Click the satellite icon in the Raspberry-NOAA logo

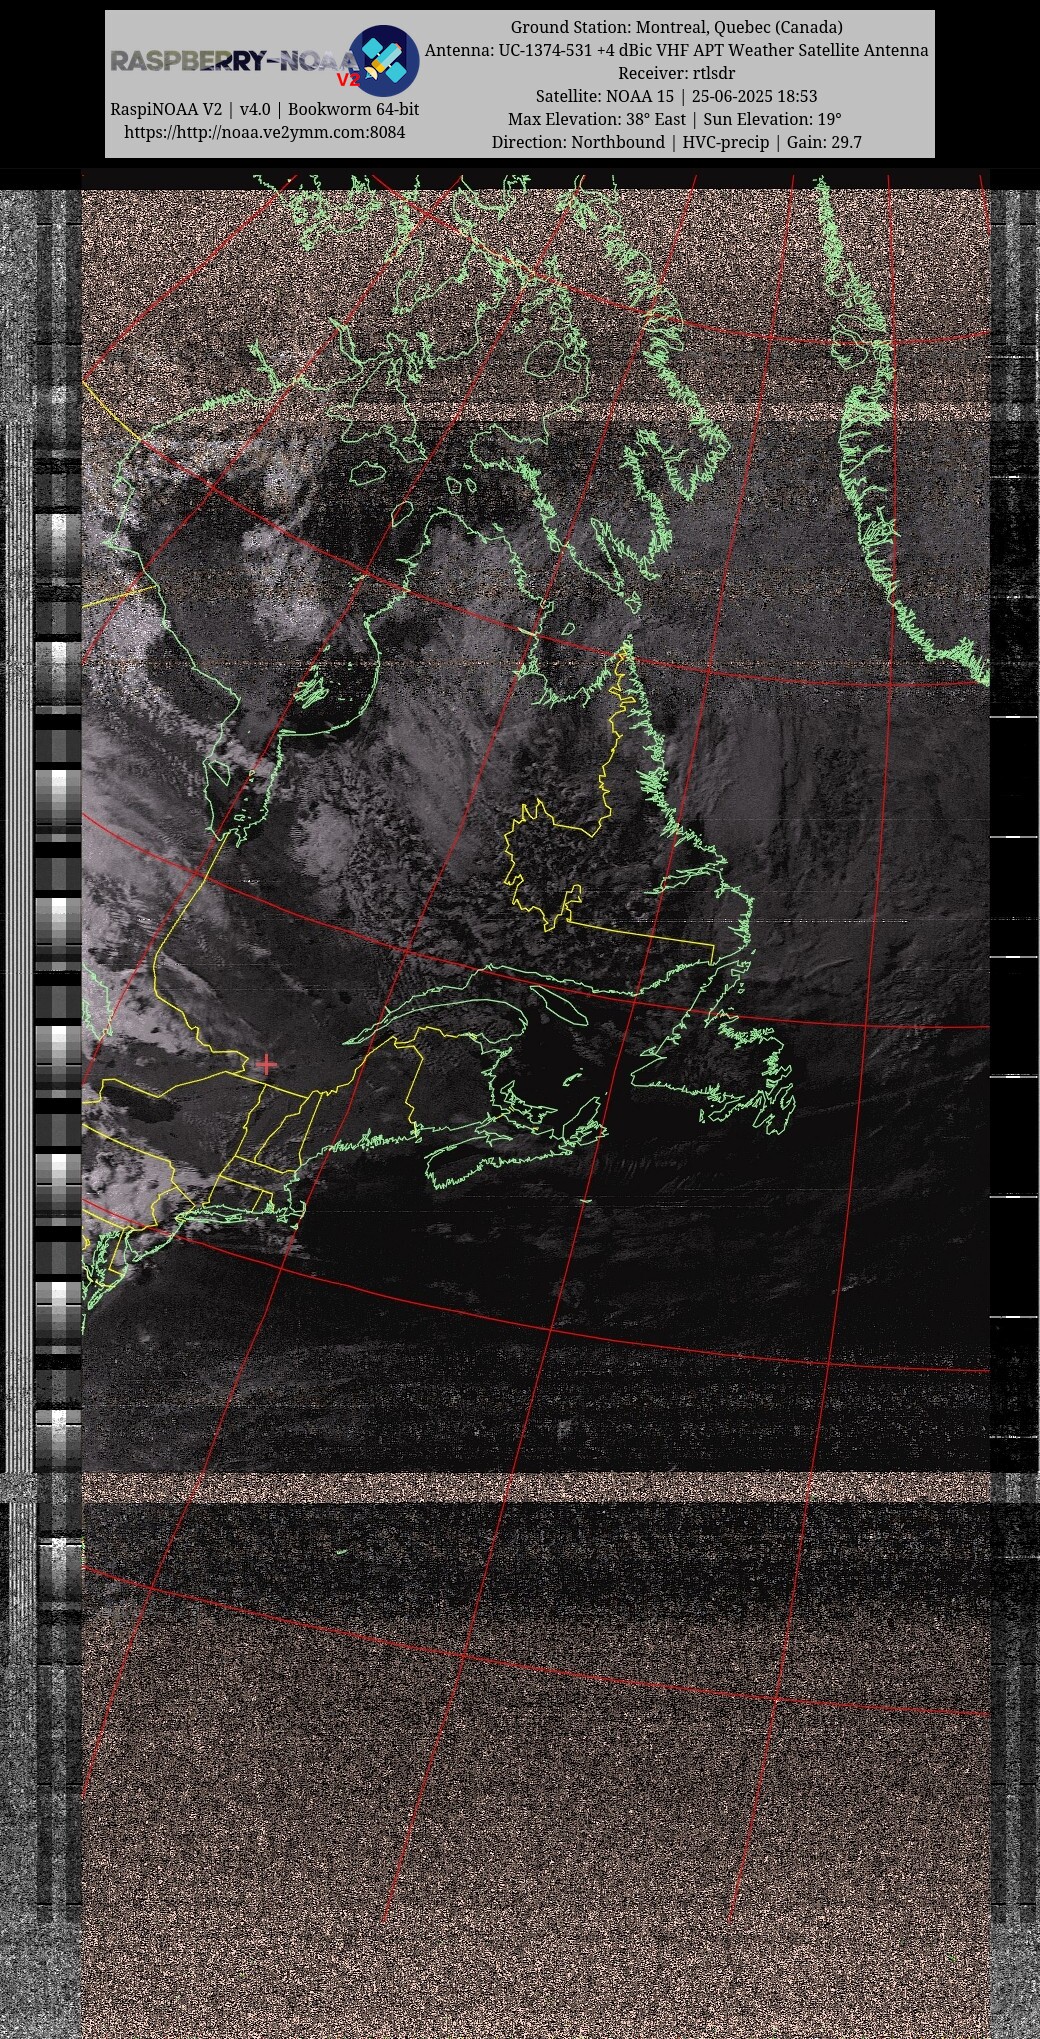[x=384, y=60]
